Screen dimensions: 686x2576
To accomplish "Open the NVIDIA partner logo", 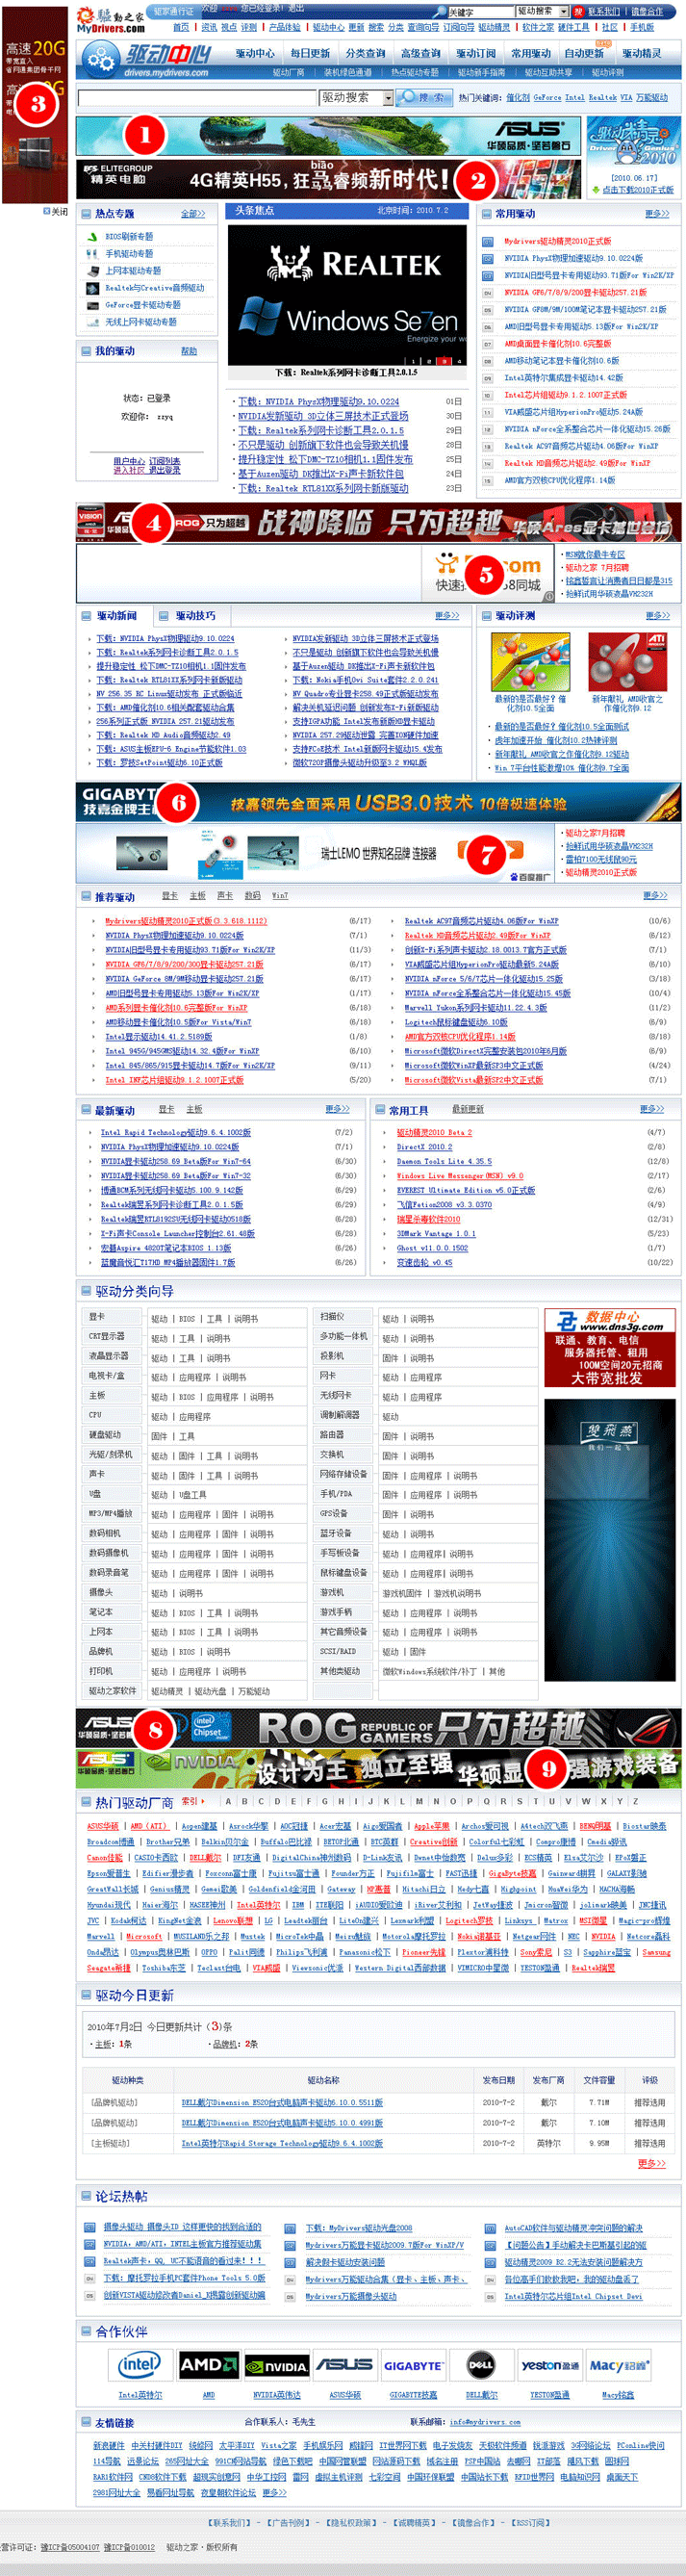I will click(276, 2365).
